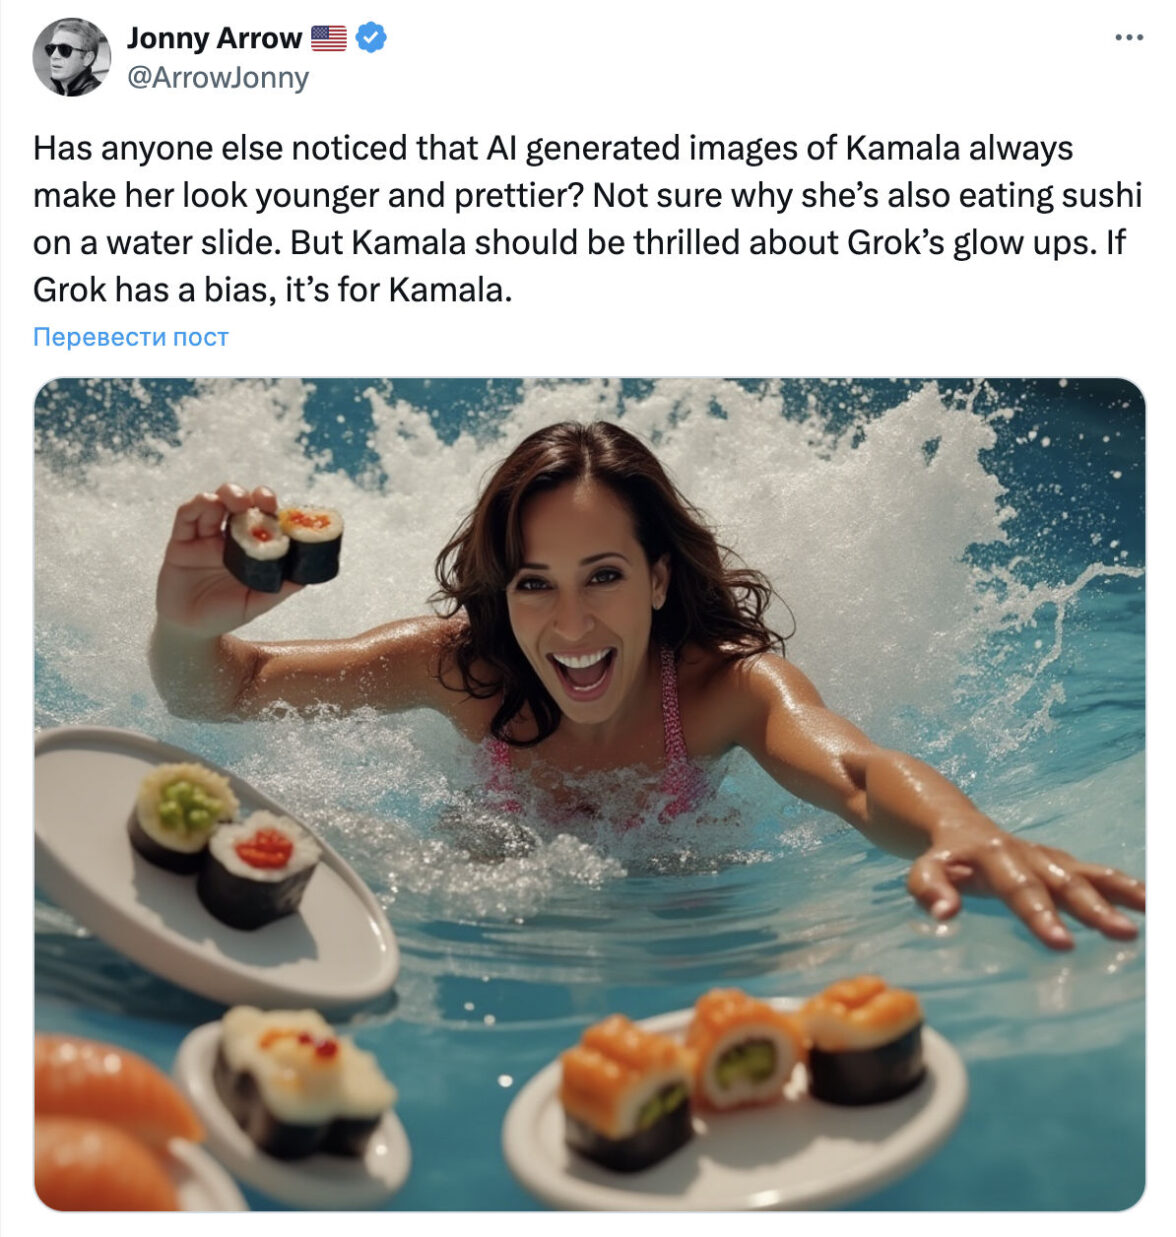Click the salmon nigiri in image corner

tap(100, 1120)
